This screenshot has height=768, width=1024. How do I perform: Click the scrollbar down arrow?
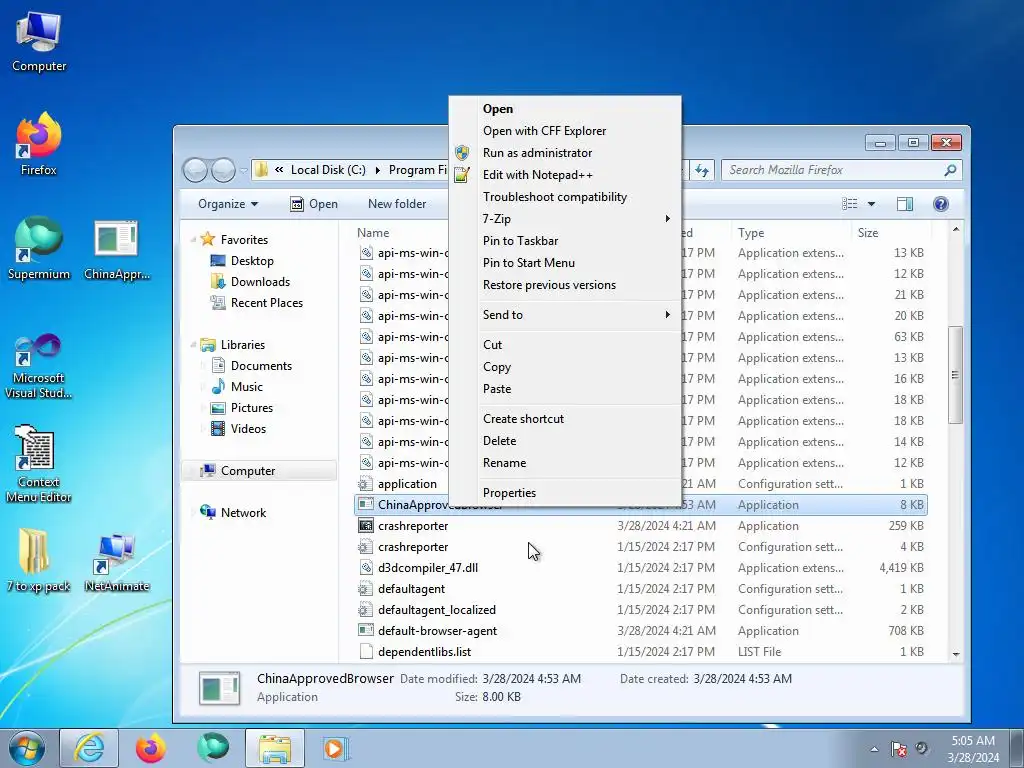click(955, 654)
